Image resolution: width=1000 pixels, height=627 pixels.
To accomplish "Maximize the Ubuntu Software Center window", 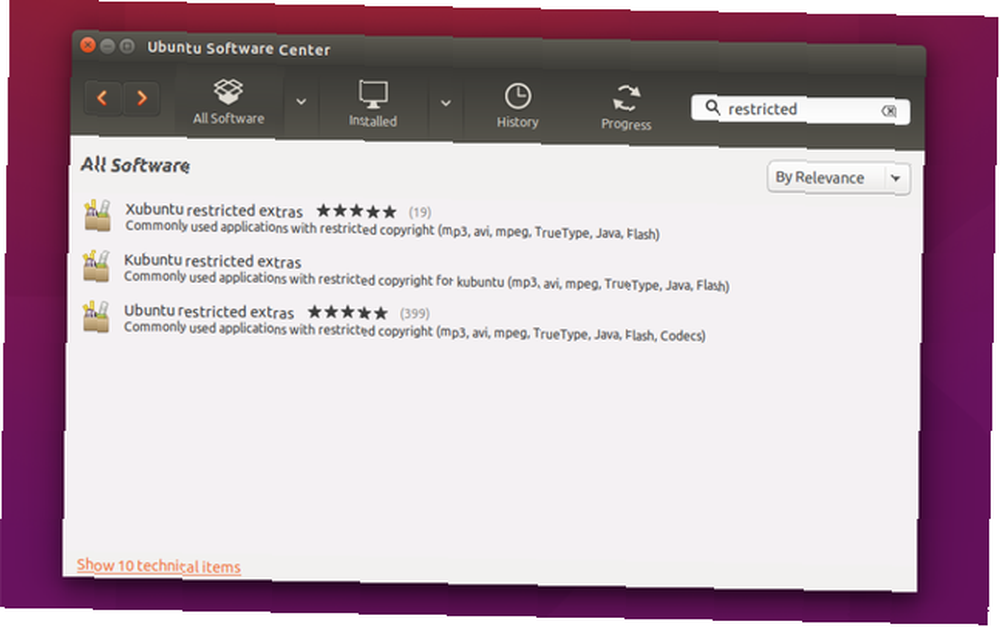I will pos(128,46).
